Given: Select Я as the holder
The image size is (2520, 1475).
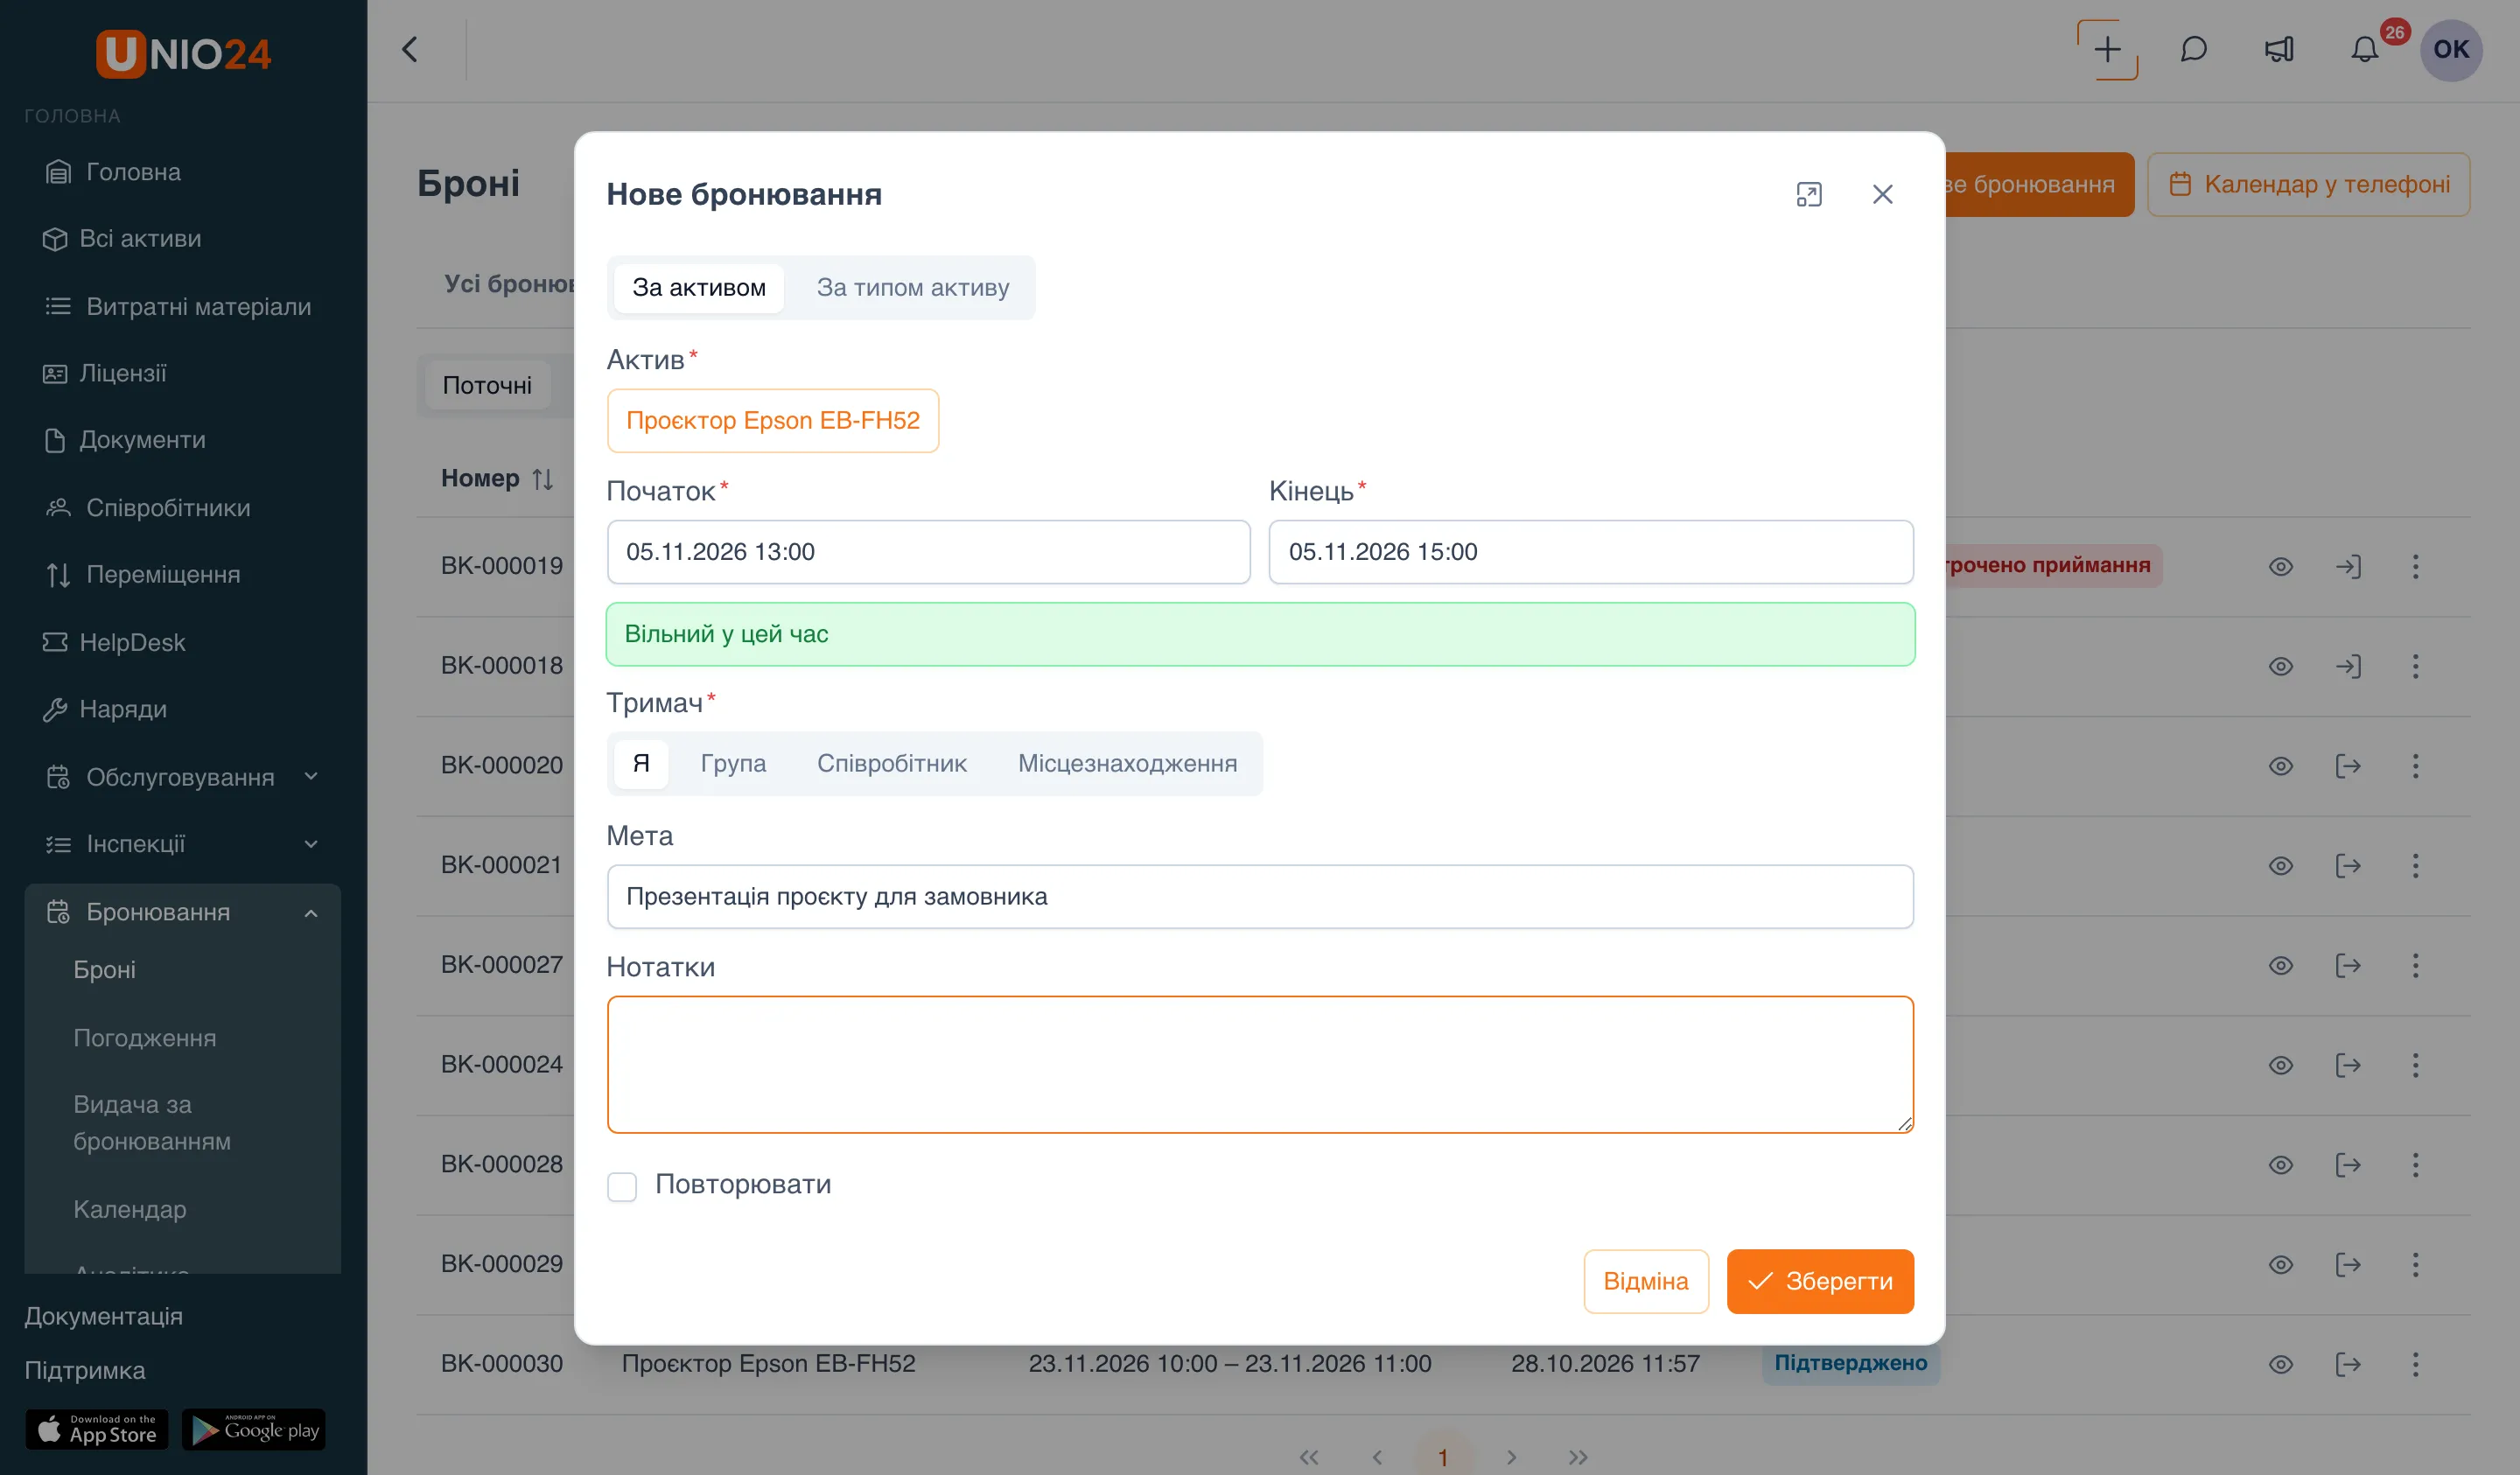Looking at the screenshot, I should click(x=641, y=764).
